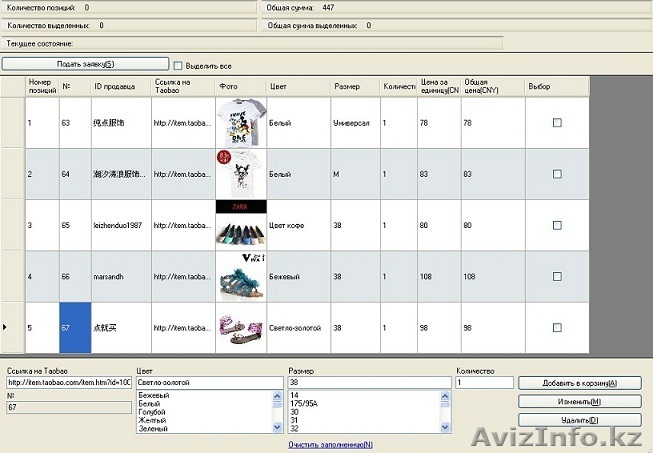Click into the 'Количество' input field

(483, 383)
